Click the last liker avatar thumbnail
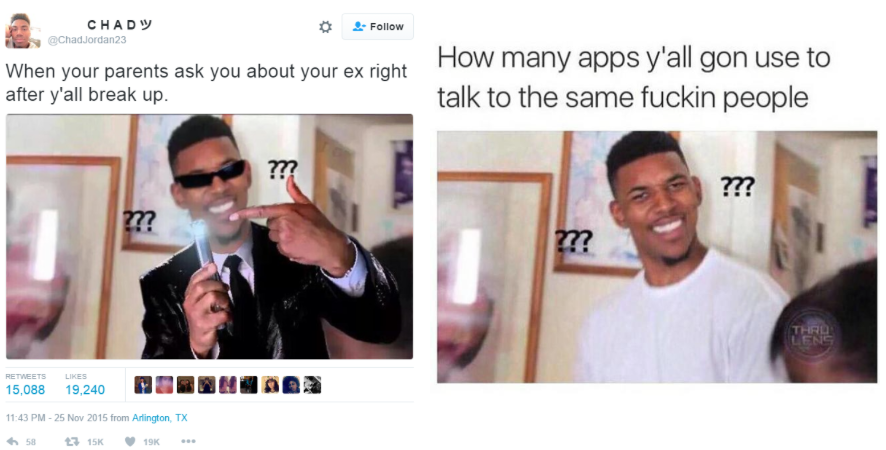Image resolution: width=886 pixels, height=450 pixels. (312, 385)
